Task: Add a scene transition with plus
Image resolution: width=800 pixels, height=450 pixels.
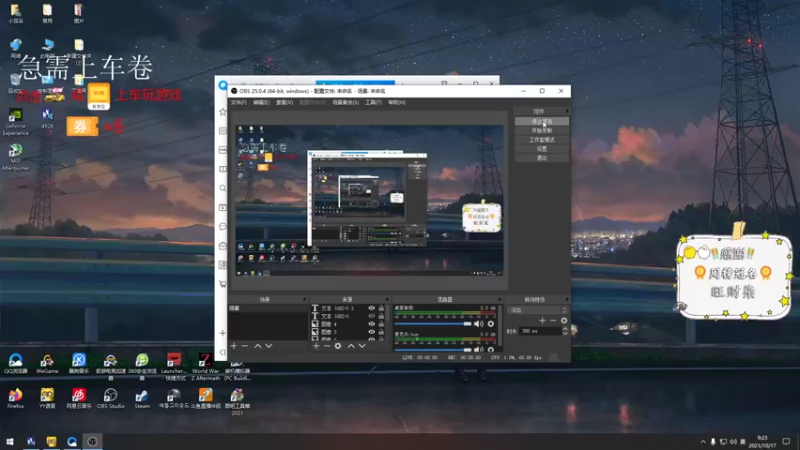Action: pyautogui.click(x=542, y=320)
